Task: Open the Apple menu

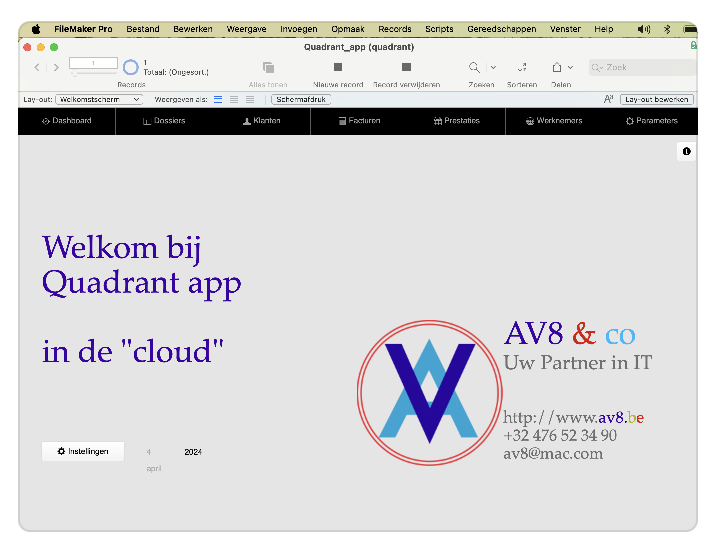Action: click(36, 29)
